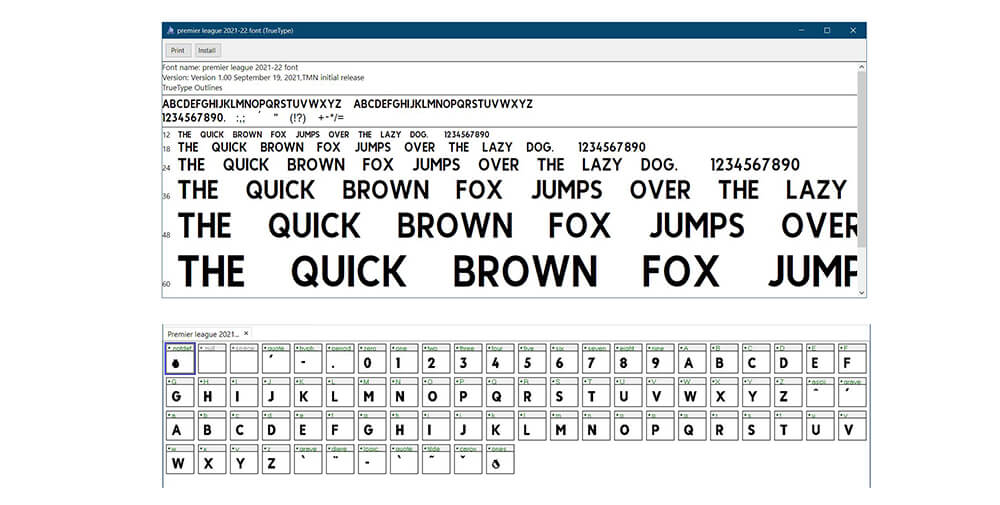This screenshot has width=1000, height=505.
Task: Click the font viewer title bar icon
Action: 170,31
